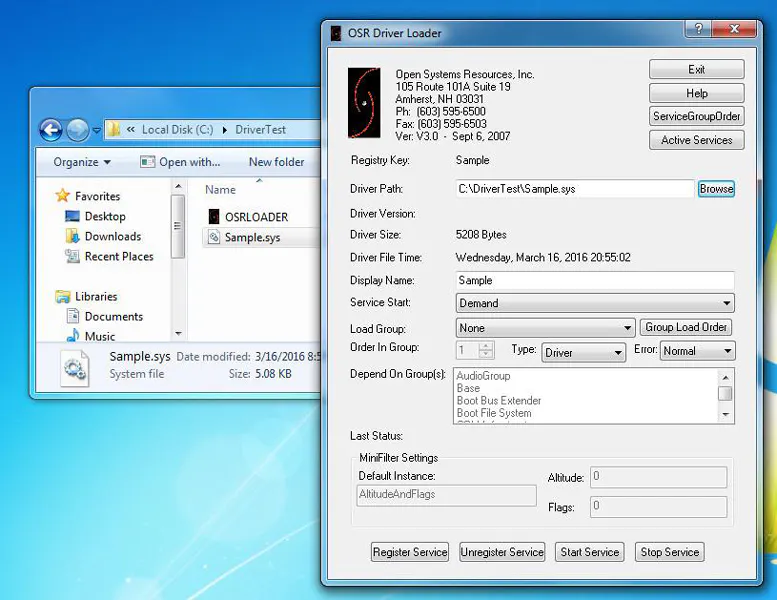Viewport: 777px width, 600px height.
Task: Click the Sample.sys file icon in list
Action: (214, 237)
